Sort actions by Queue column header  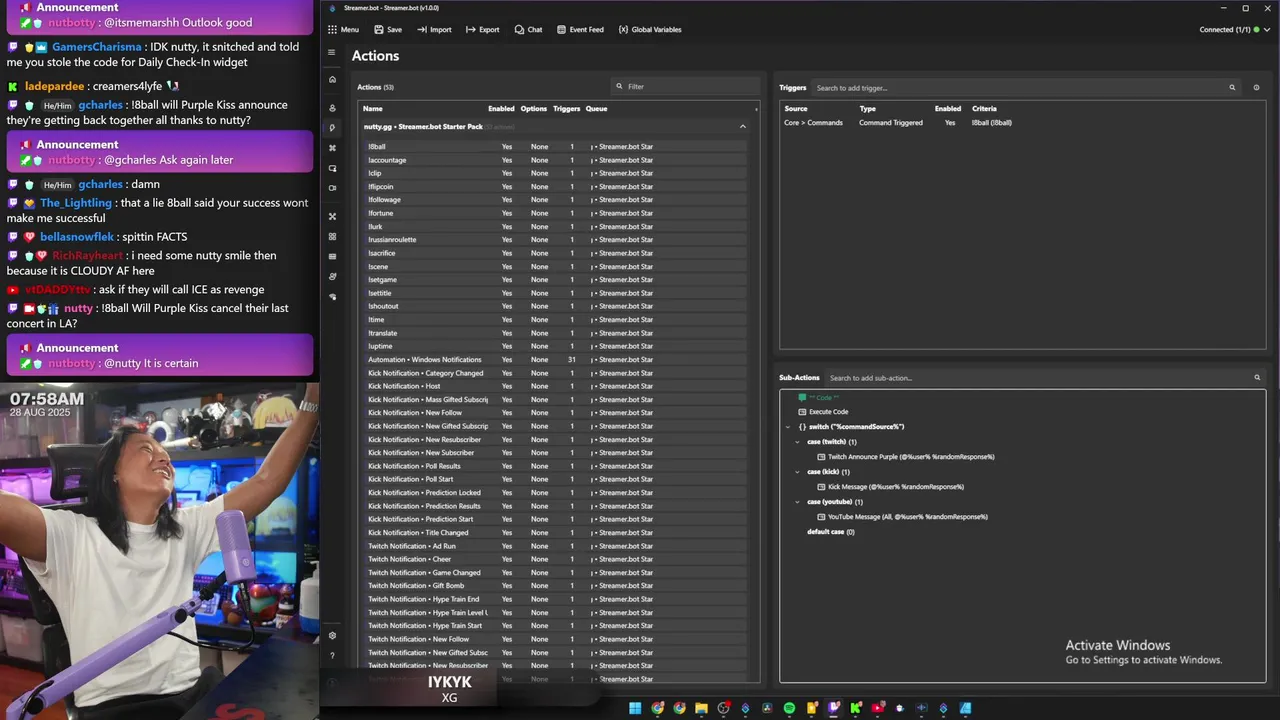596,108
